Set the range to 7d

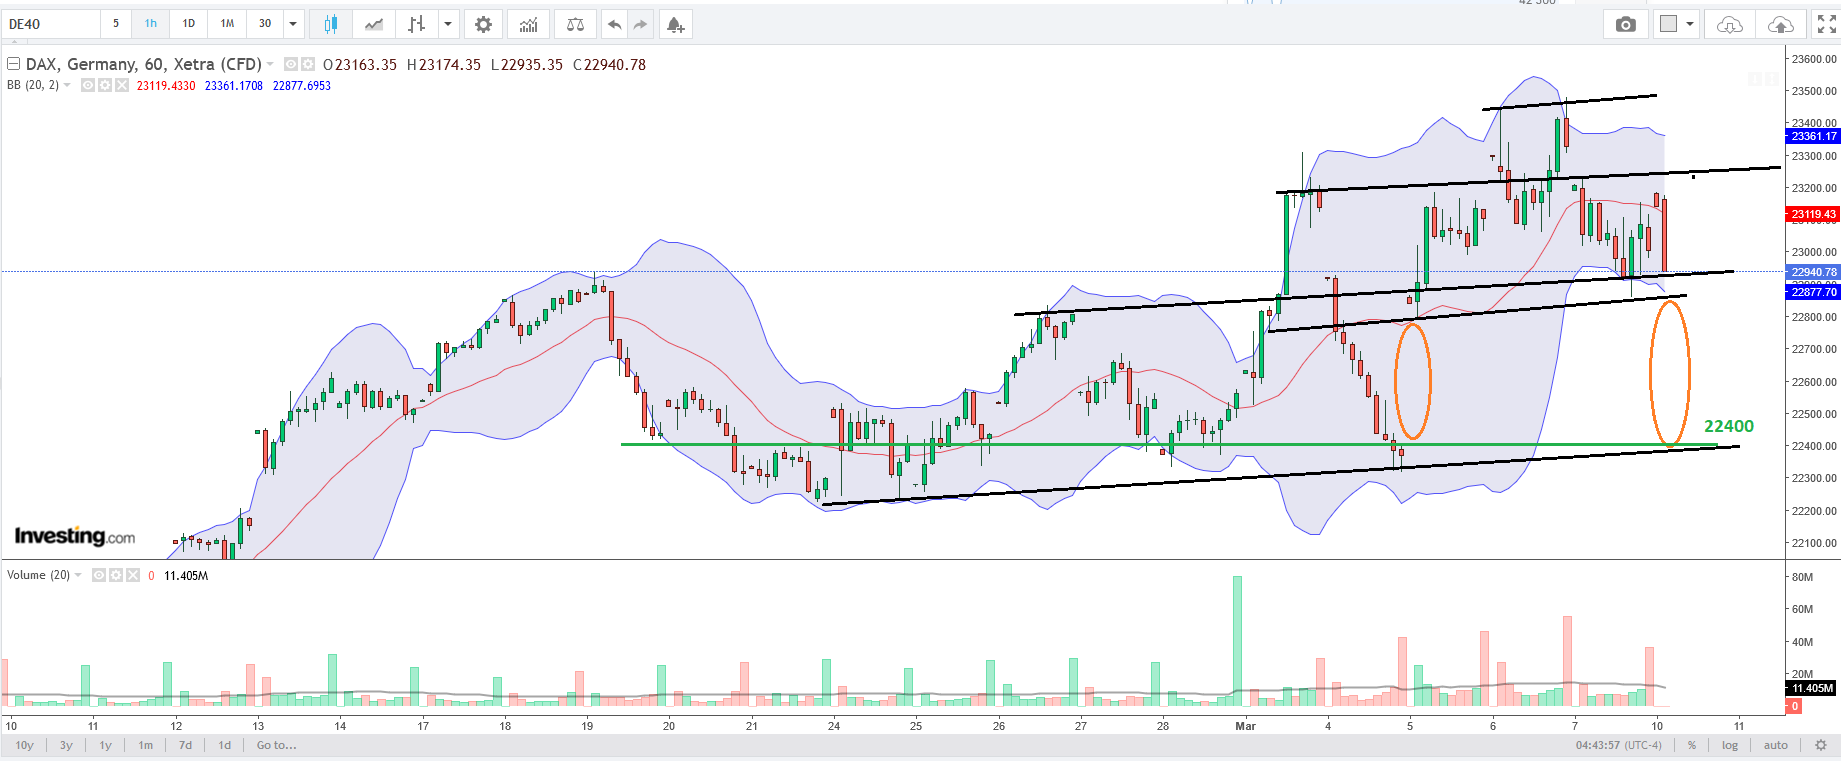pos(185,745)
